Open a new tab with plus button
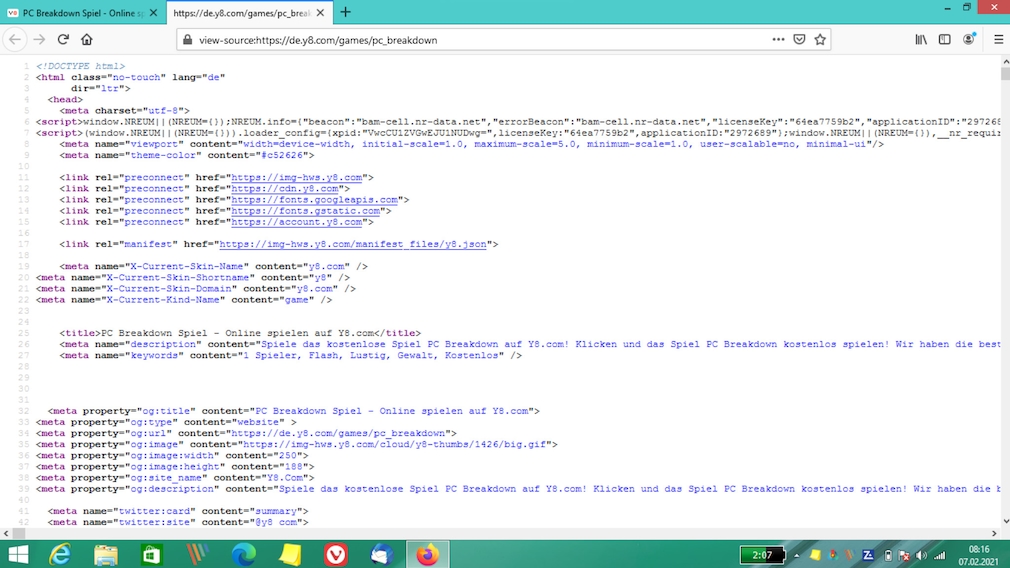Image resolution: width=1010 pixels, height=568 pixels. [x=345, y=12]
